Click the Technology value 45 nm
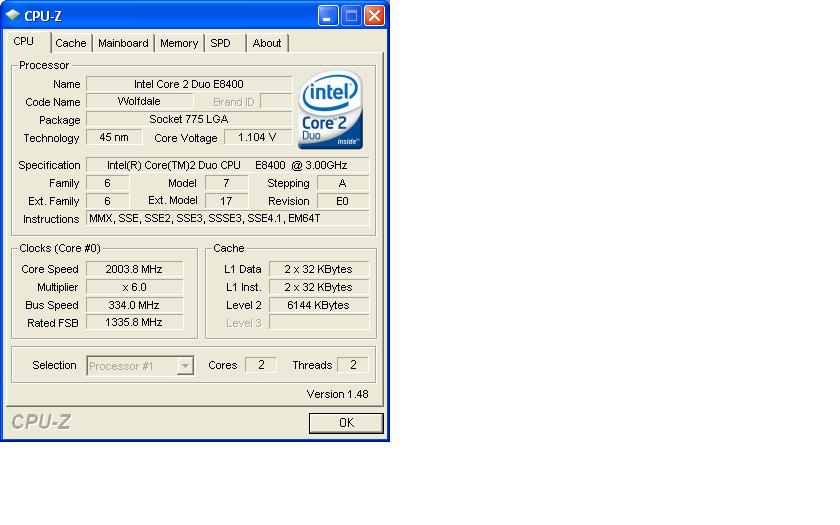840x525 pixels. coord(114,137)
